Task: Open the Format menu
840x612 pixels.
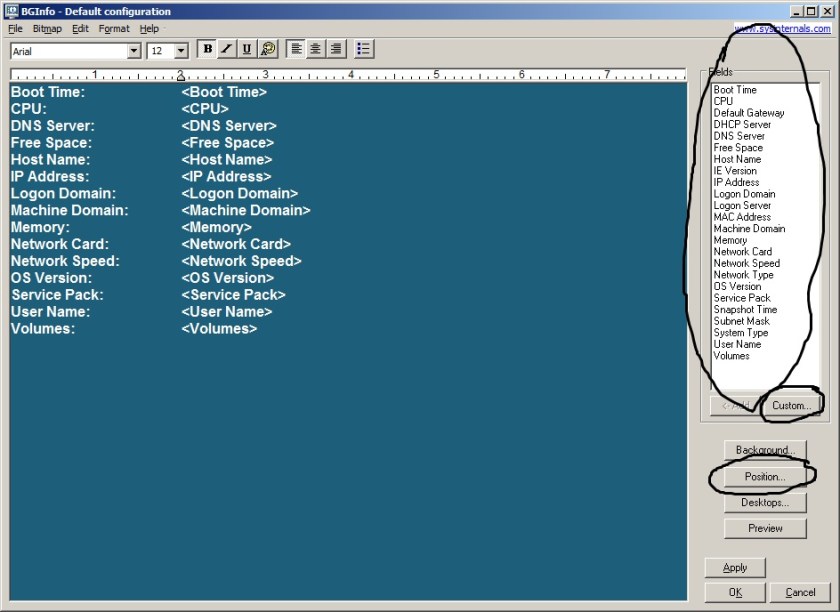Action: pos(114,29)
